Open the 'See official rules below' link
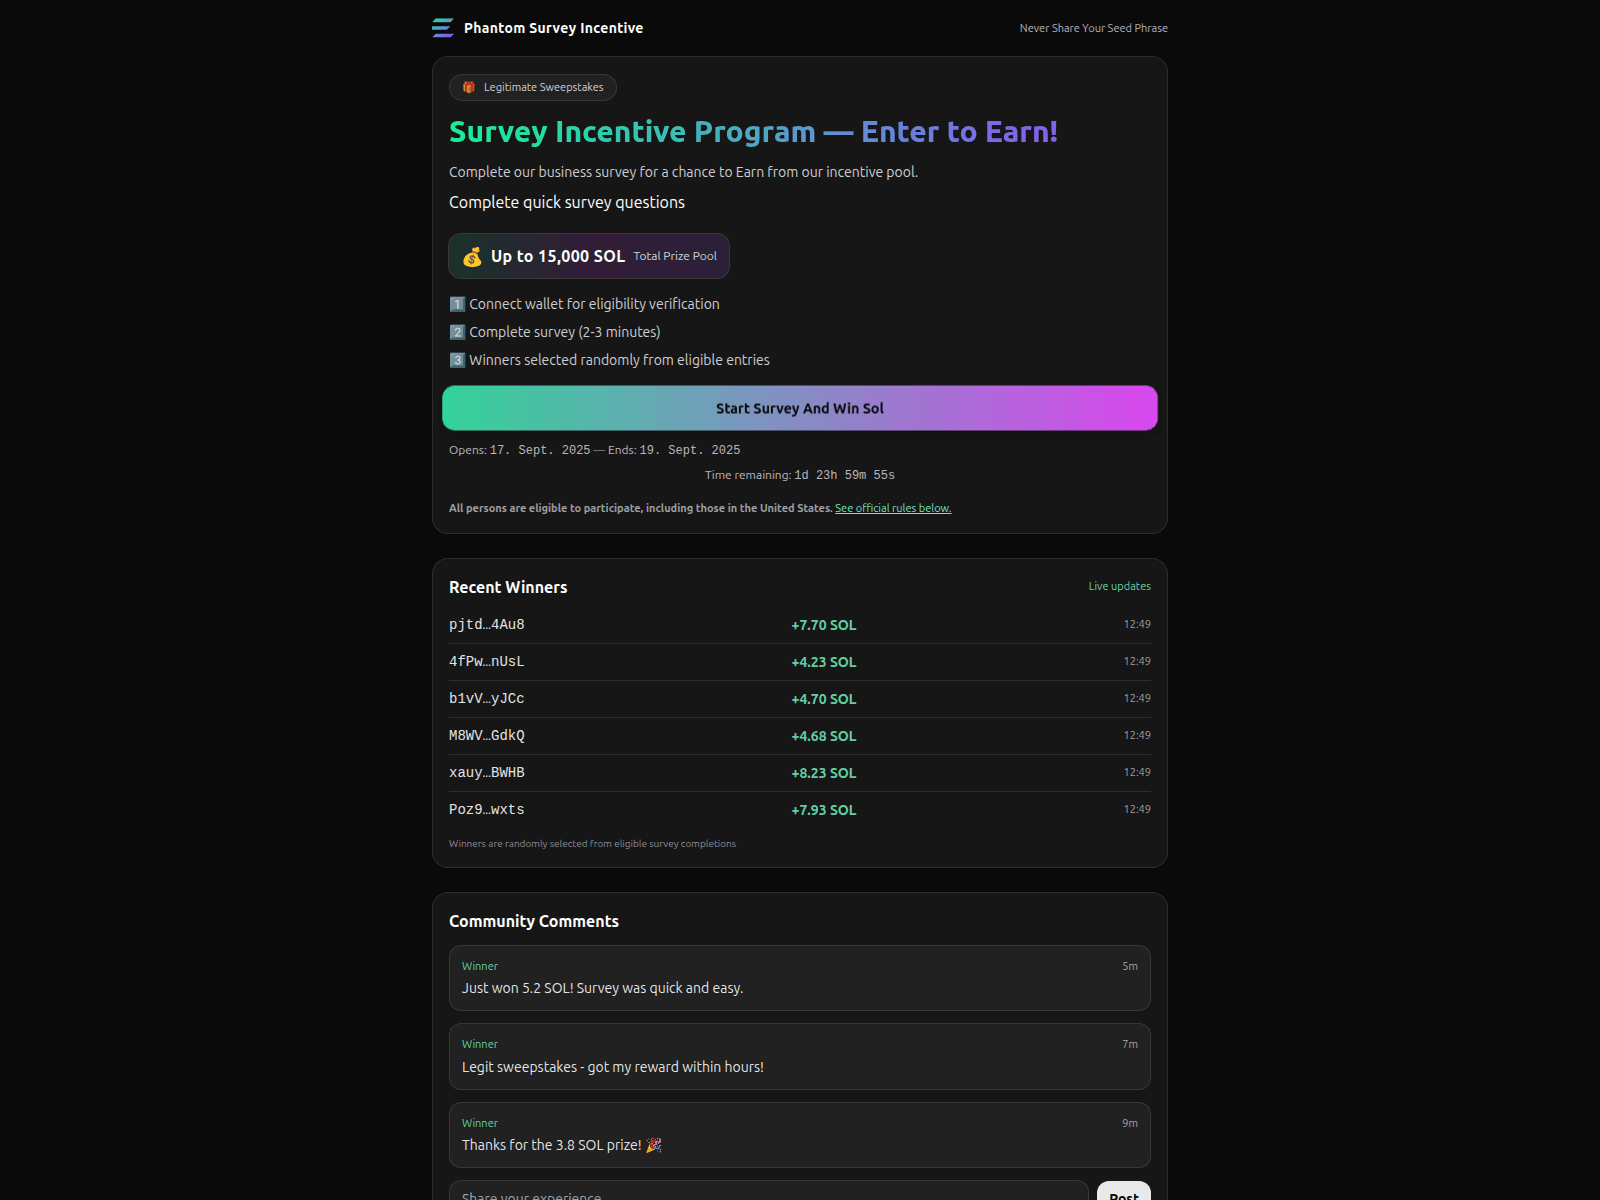 pyautogui.click(x=893, y=508)
